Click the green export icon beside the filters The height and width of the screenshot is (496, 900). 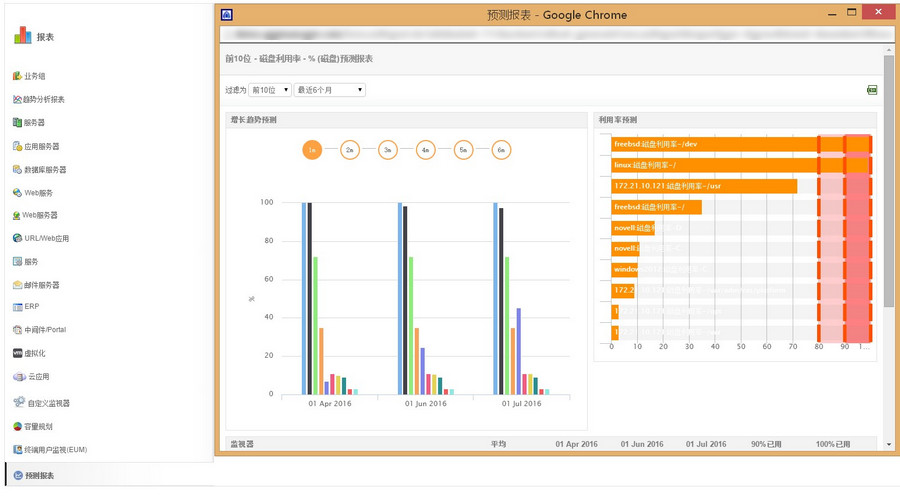coord(872,90)
